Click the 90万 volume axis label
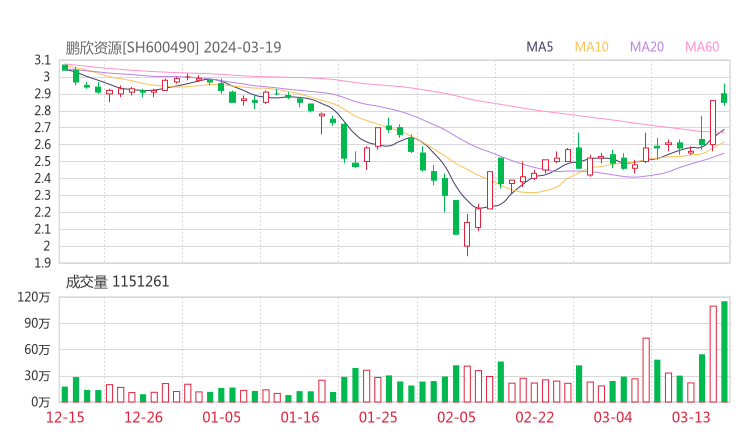Viewport: 740px width, 440px height. pos(37,324)
